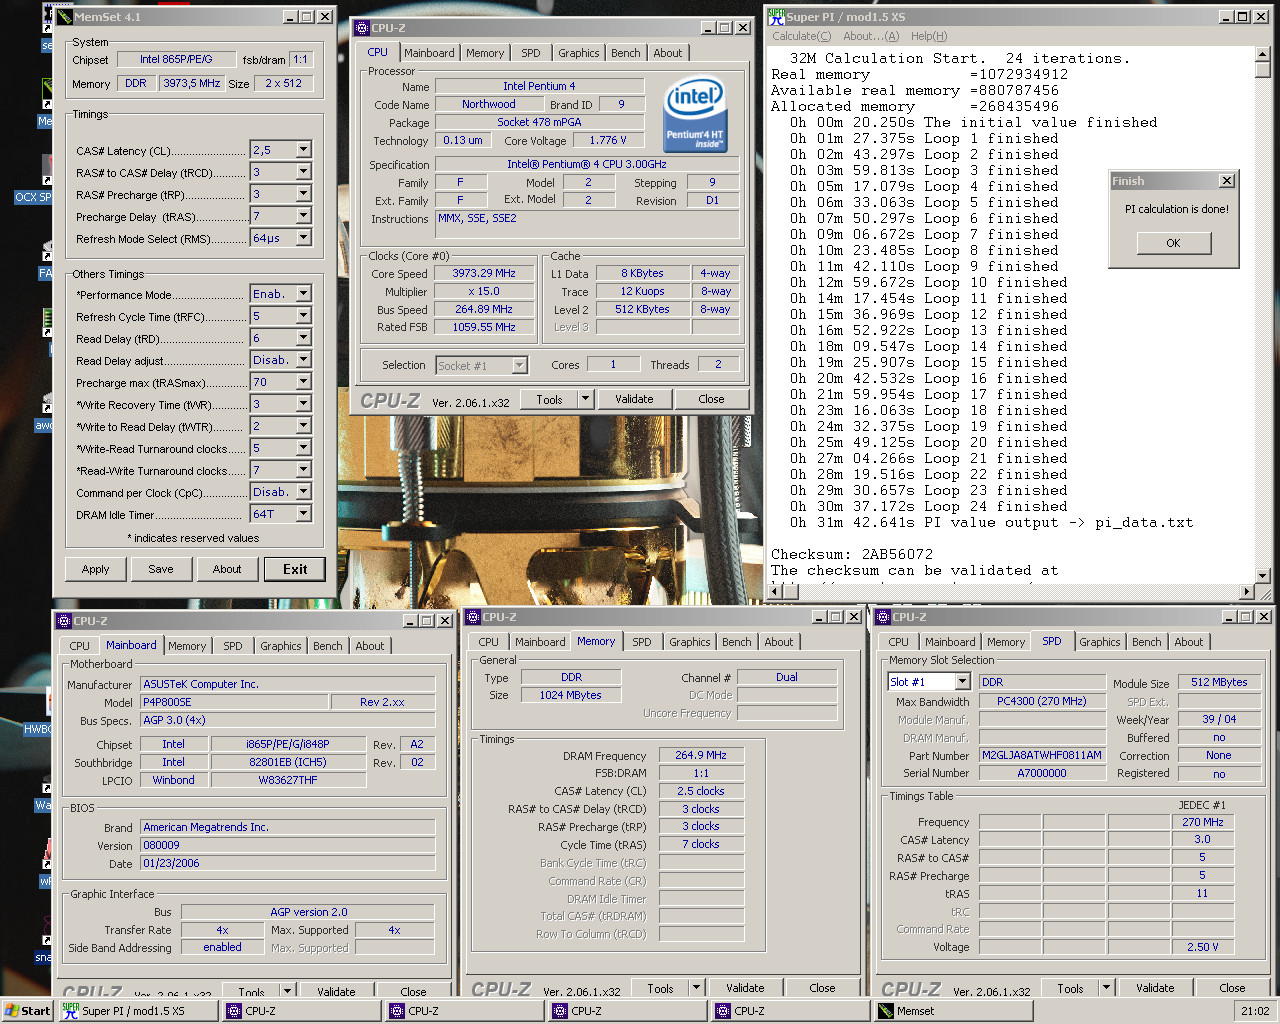
Task: Open the Calculate(C) menu in Super PI
Action: coord(801,36)
